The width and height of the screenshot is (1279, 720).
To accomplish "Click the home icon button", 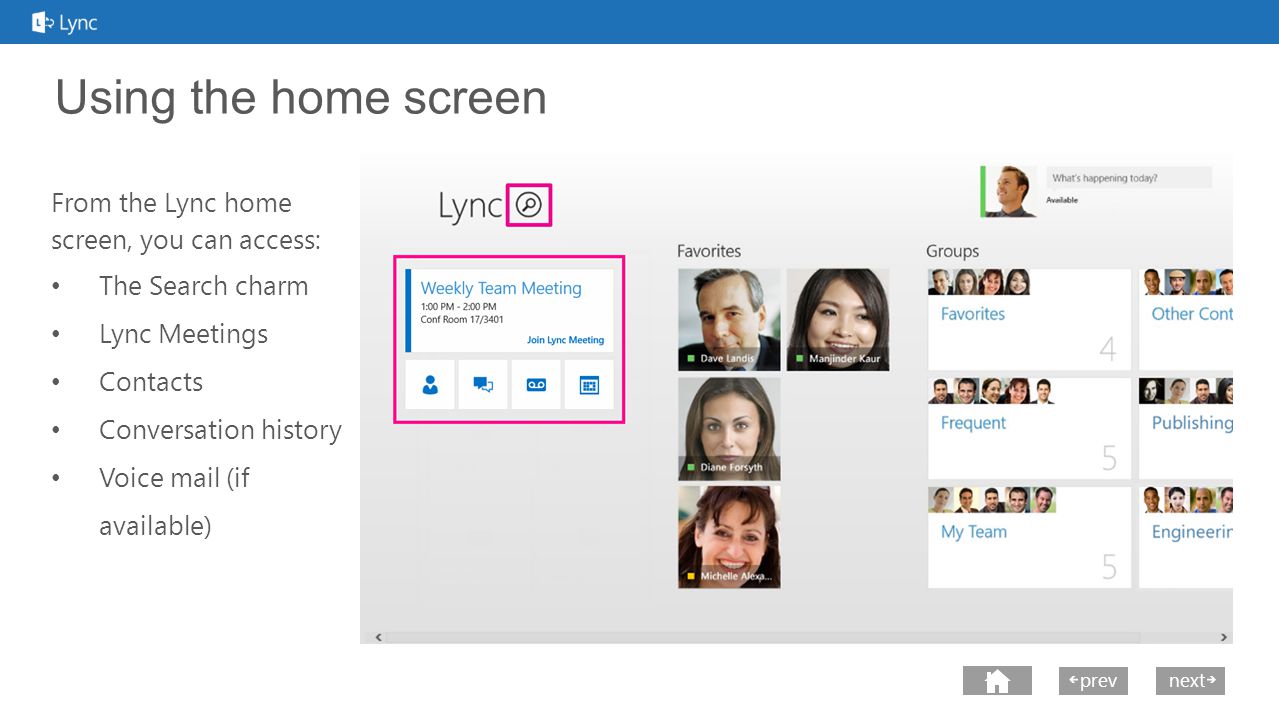I will pyautogui.click(x=997, y=681).
